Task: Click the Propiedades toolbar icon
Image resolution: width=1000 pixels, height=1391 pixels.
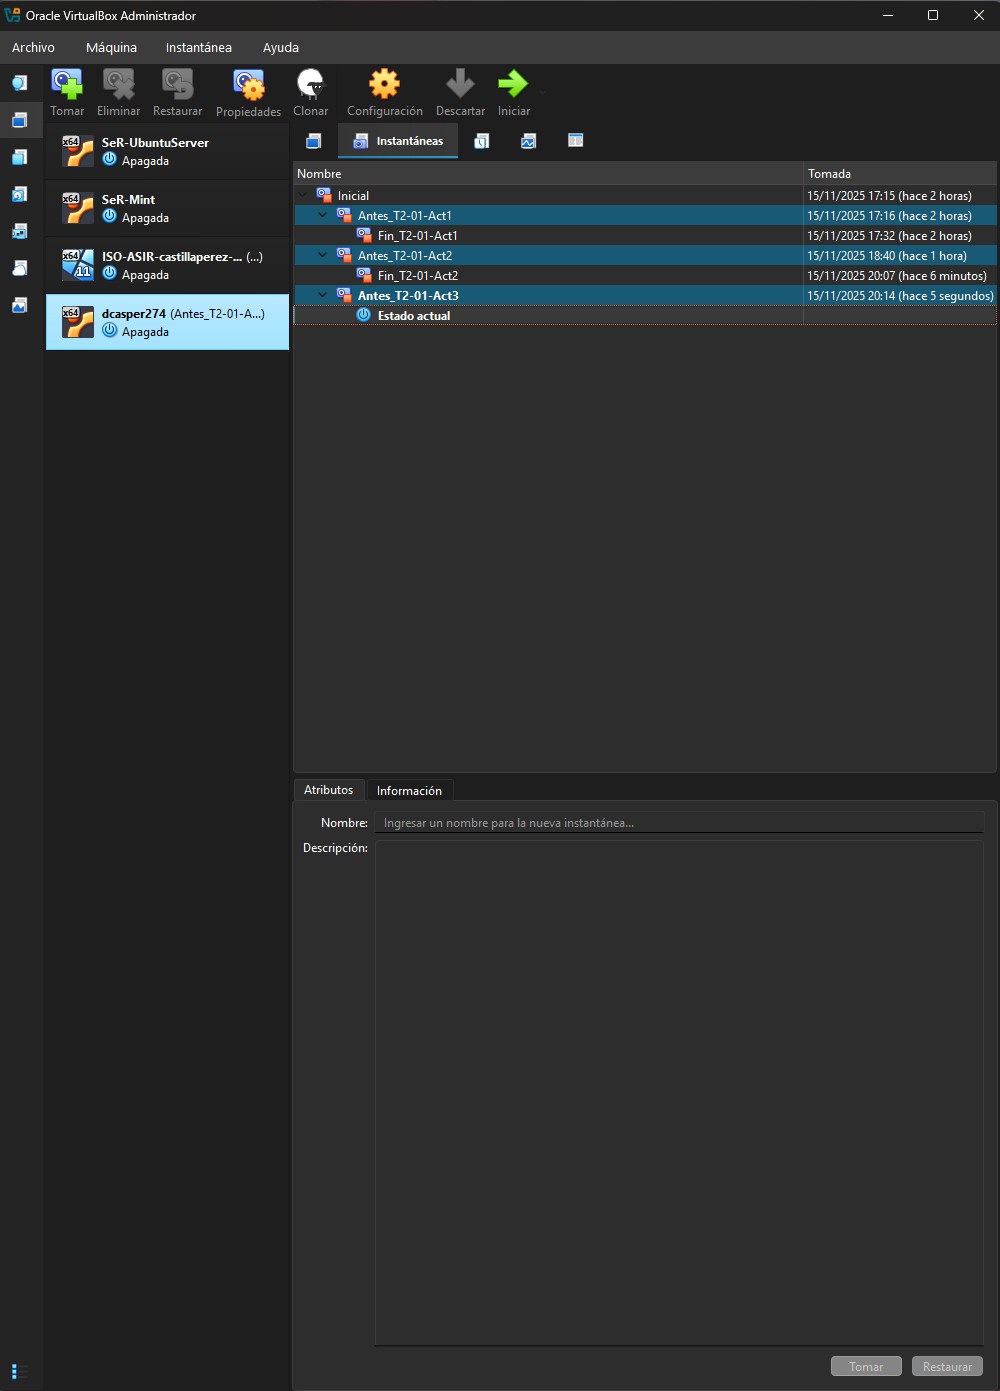Action: pos(248,85)
